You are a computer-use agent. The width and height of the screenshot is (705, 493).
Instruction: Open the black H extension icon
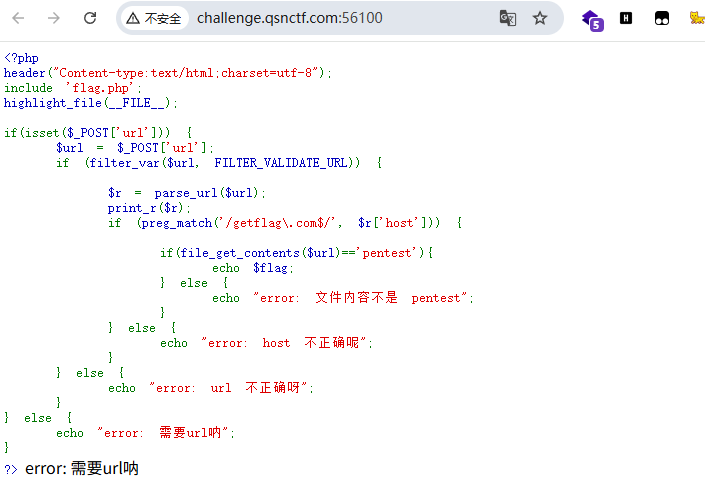[626, 18]
